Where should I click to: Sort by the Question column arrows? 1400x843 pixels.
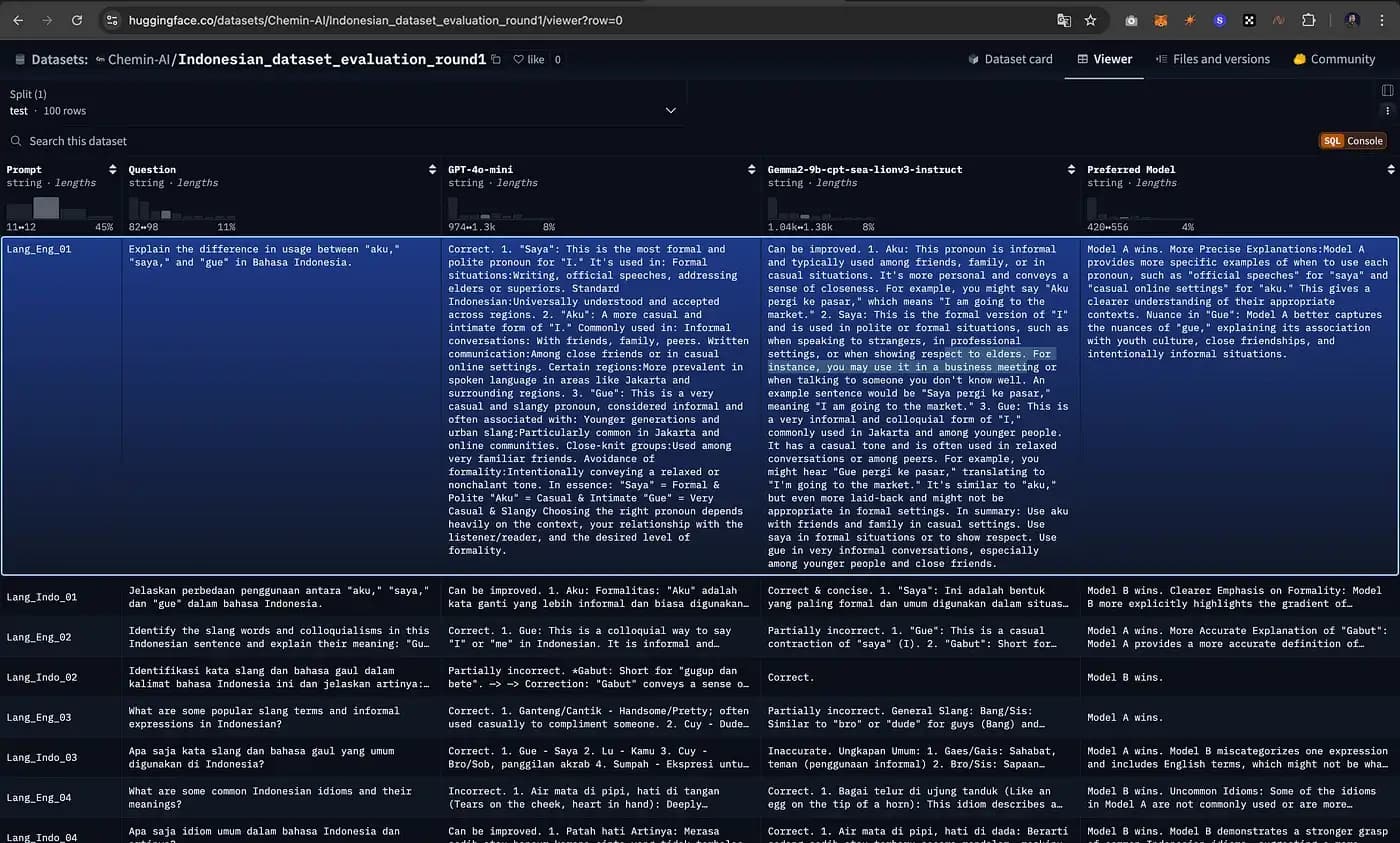(432, 170)
